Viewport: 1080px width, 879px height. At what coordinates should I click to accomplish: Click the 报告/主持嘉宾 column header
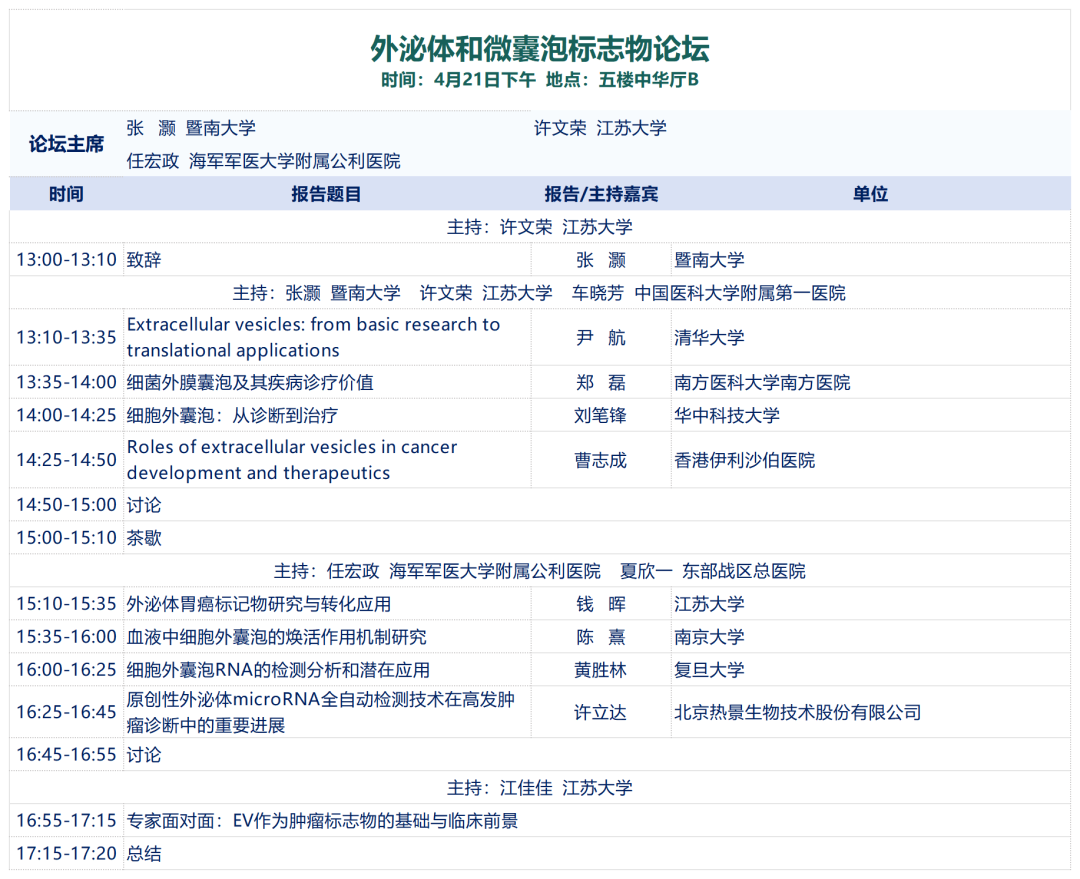click(x=601, y=194)
